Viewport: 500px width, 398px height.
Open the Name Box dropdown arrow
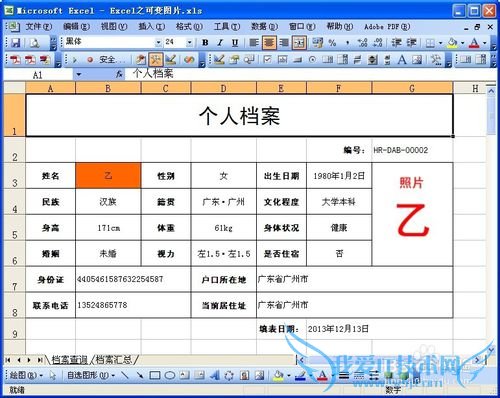[x=79, y=74]
